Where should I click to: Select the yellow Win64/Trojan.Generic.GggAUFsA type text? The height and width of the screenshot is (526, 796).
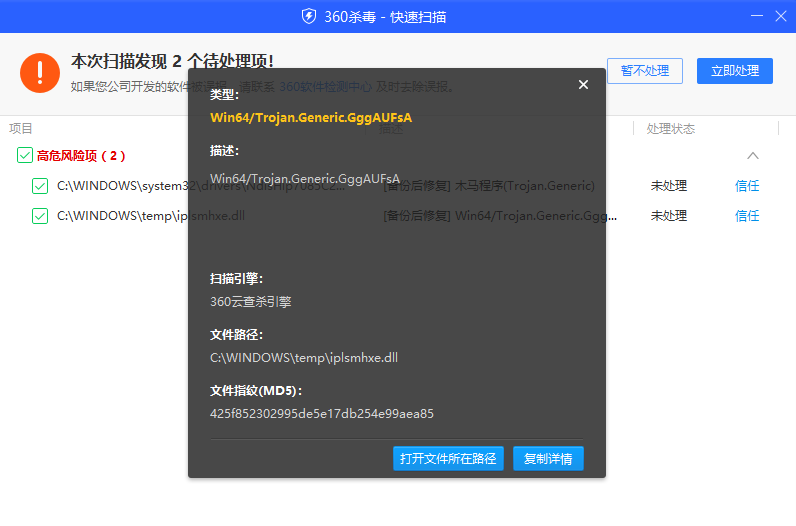click(311, 118)
